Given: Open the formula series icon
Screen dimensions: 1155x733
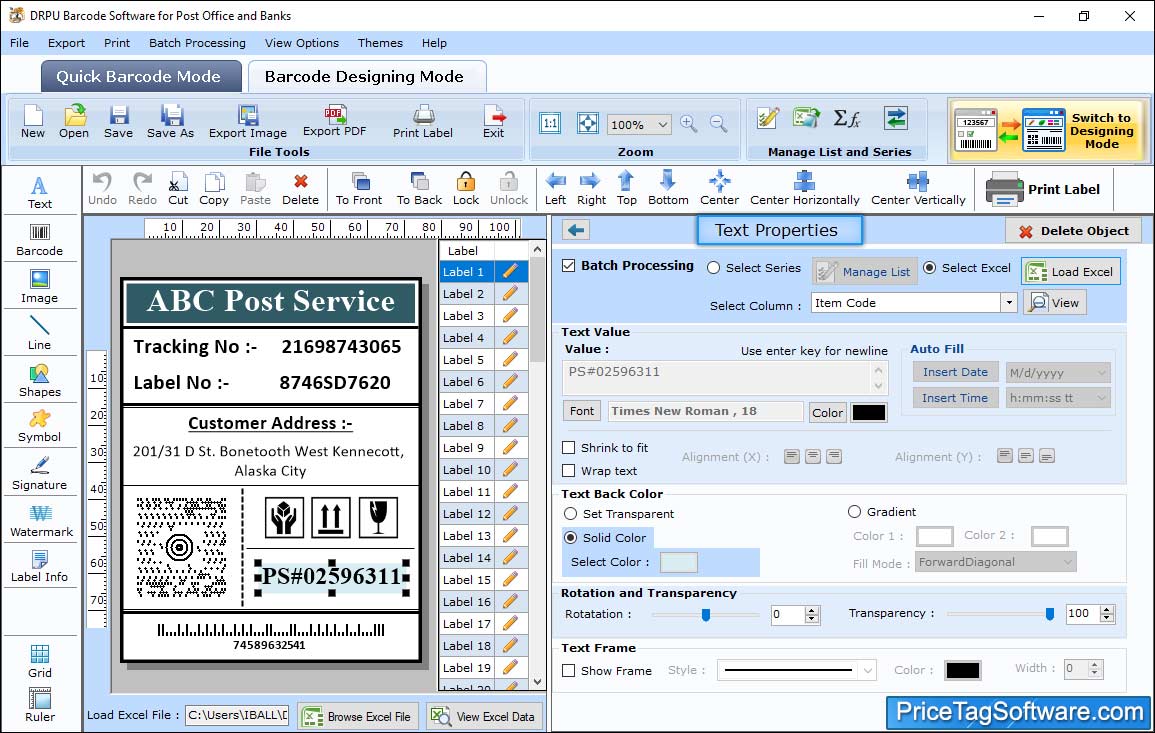Looking at the screenshot, I should (846, 119).
